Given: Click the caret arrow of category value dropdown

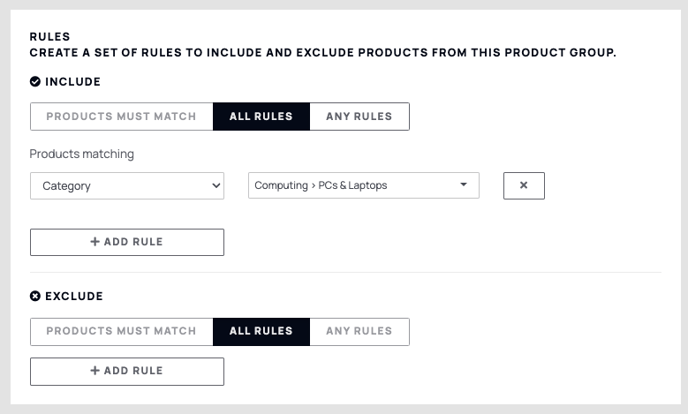Looking at the screenshot, I should (463, 185).
